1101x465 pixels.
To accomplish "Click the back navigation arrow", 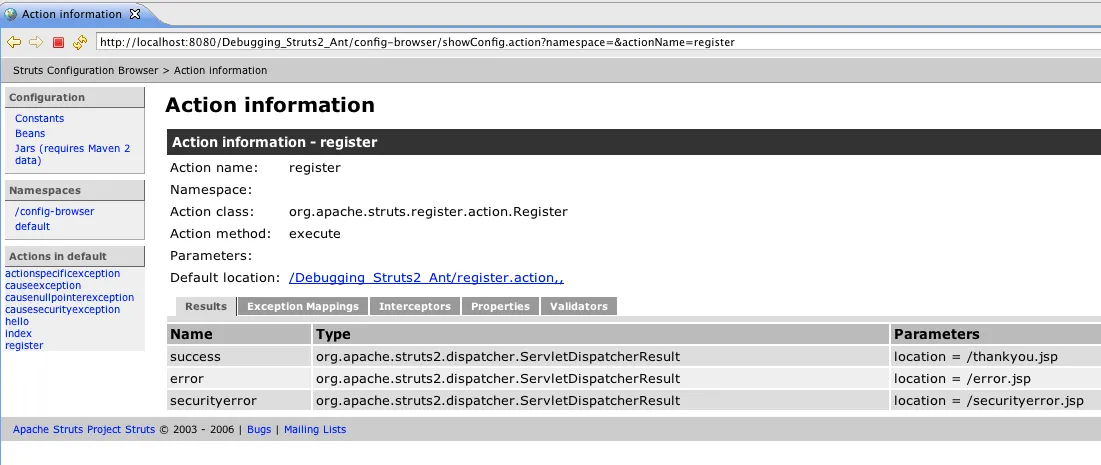I will coord(14,42).
